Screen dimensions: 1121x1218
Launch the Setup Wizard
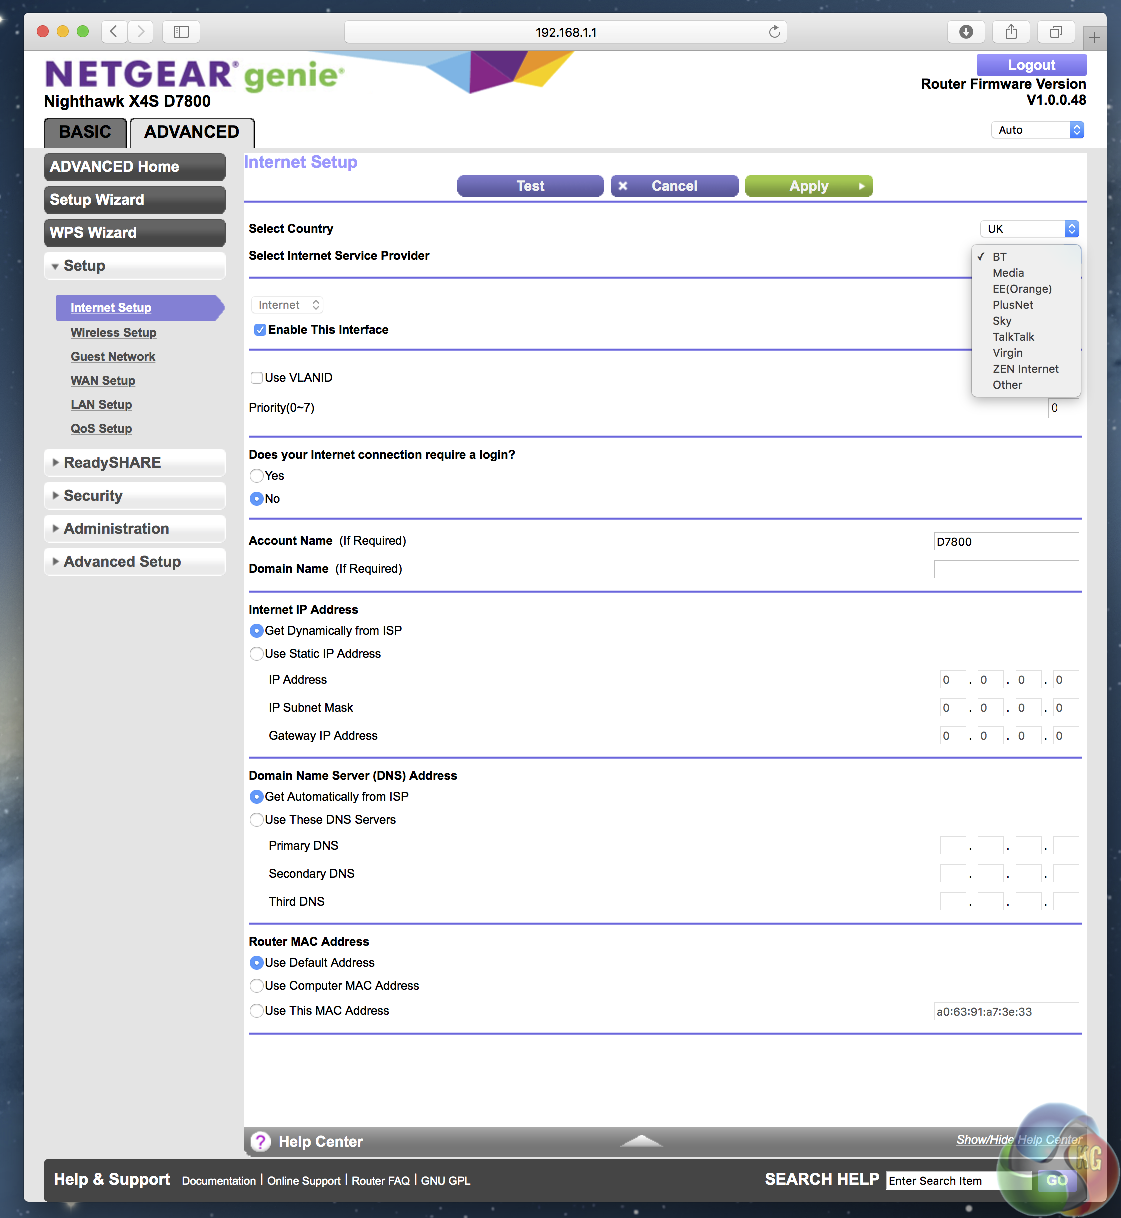pos(135,200)
